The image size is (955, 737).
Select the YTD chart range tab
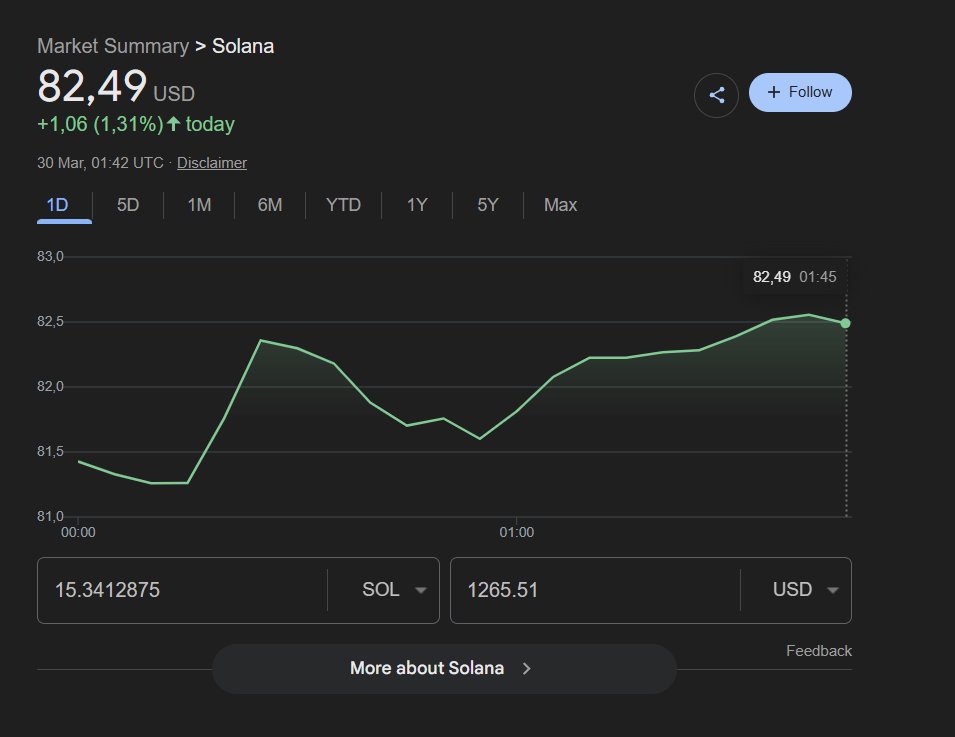tap(344, 205)
